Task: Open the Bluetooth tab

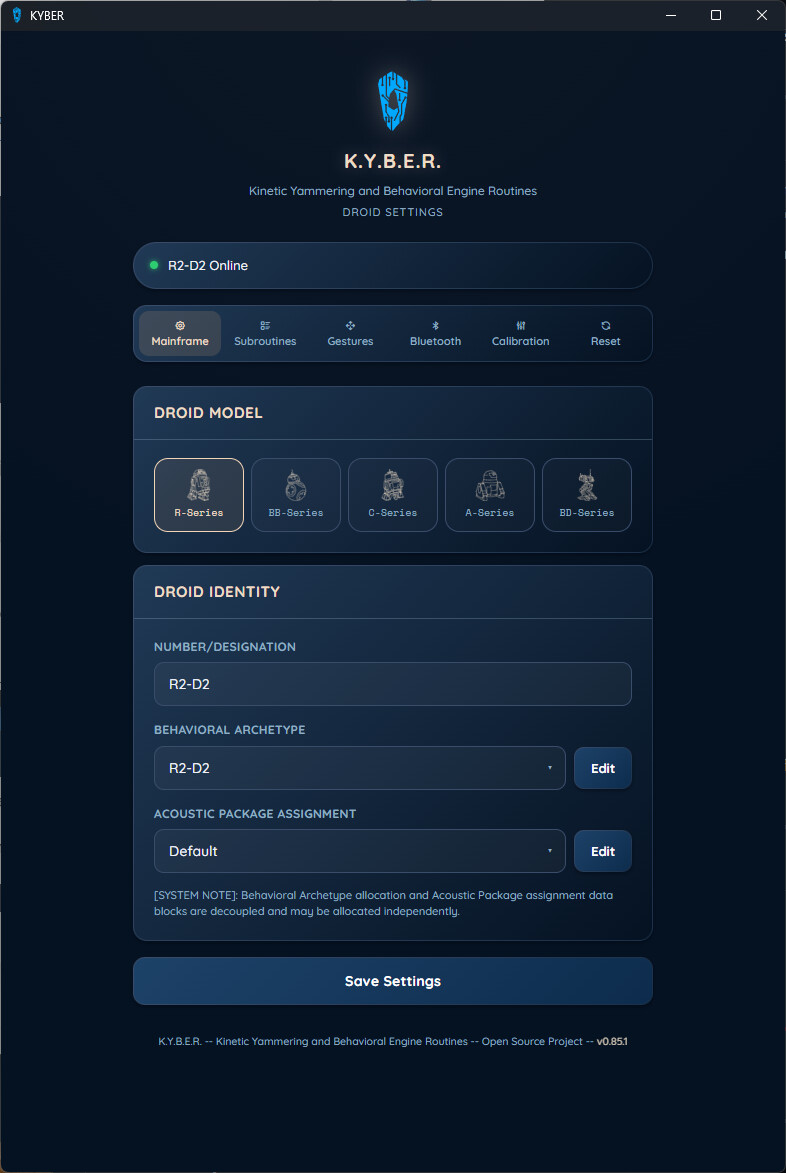Action: 435,334
